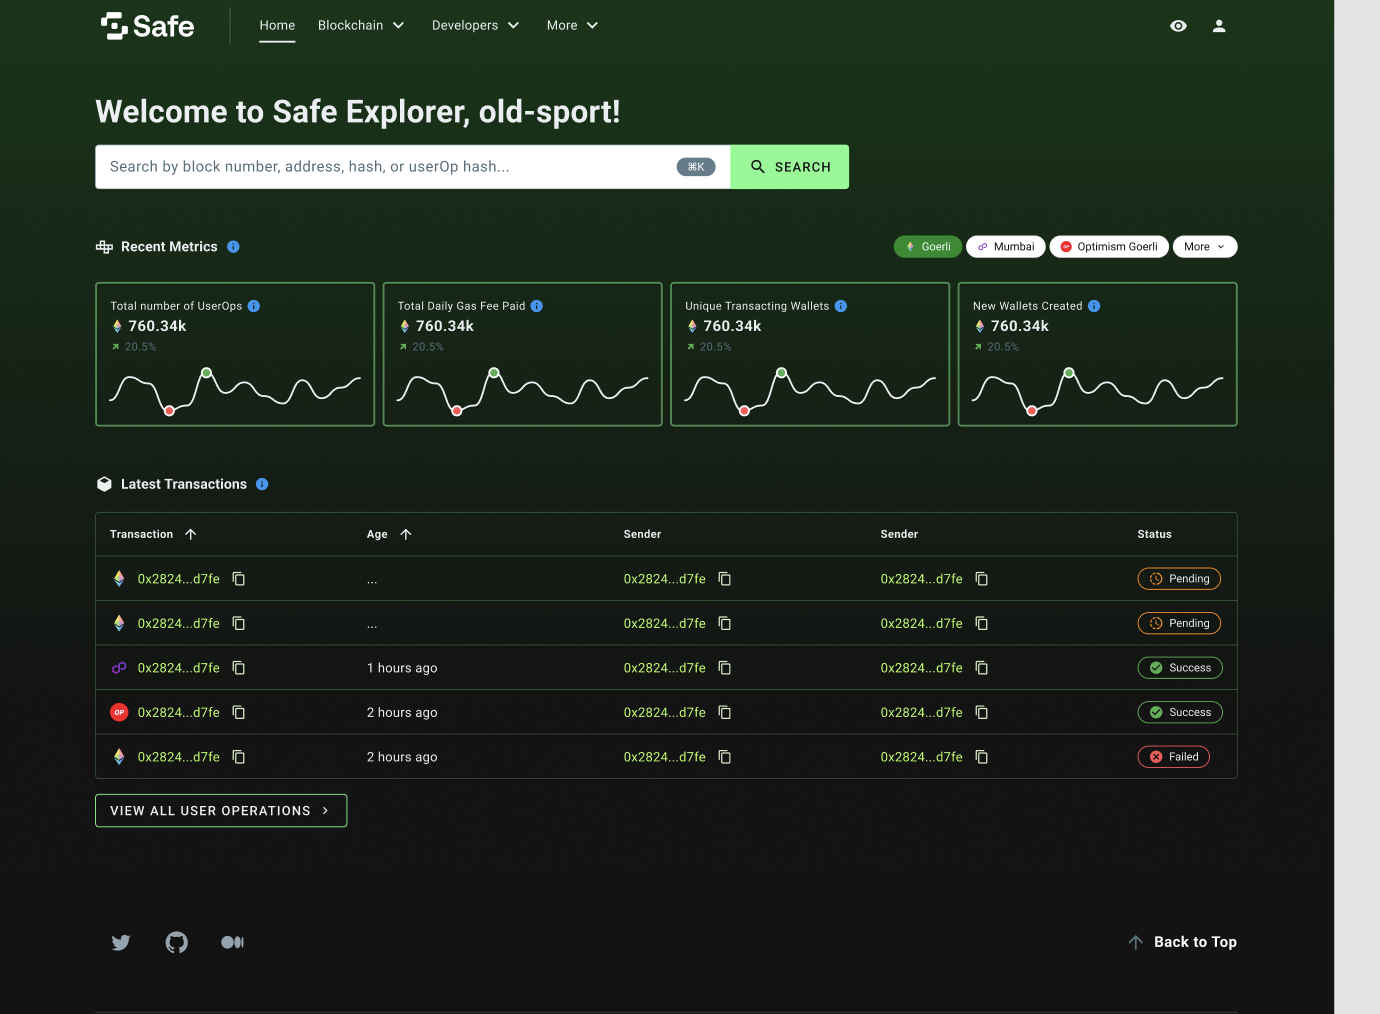Open transaction link in 1 hours ago row

179,668
